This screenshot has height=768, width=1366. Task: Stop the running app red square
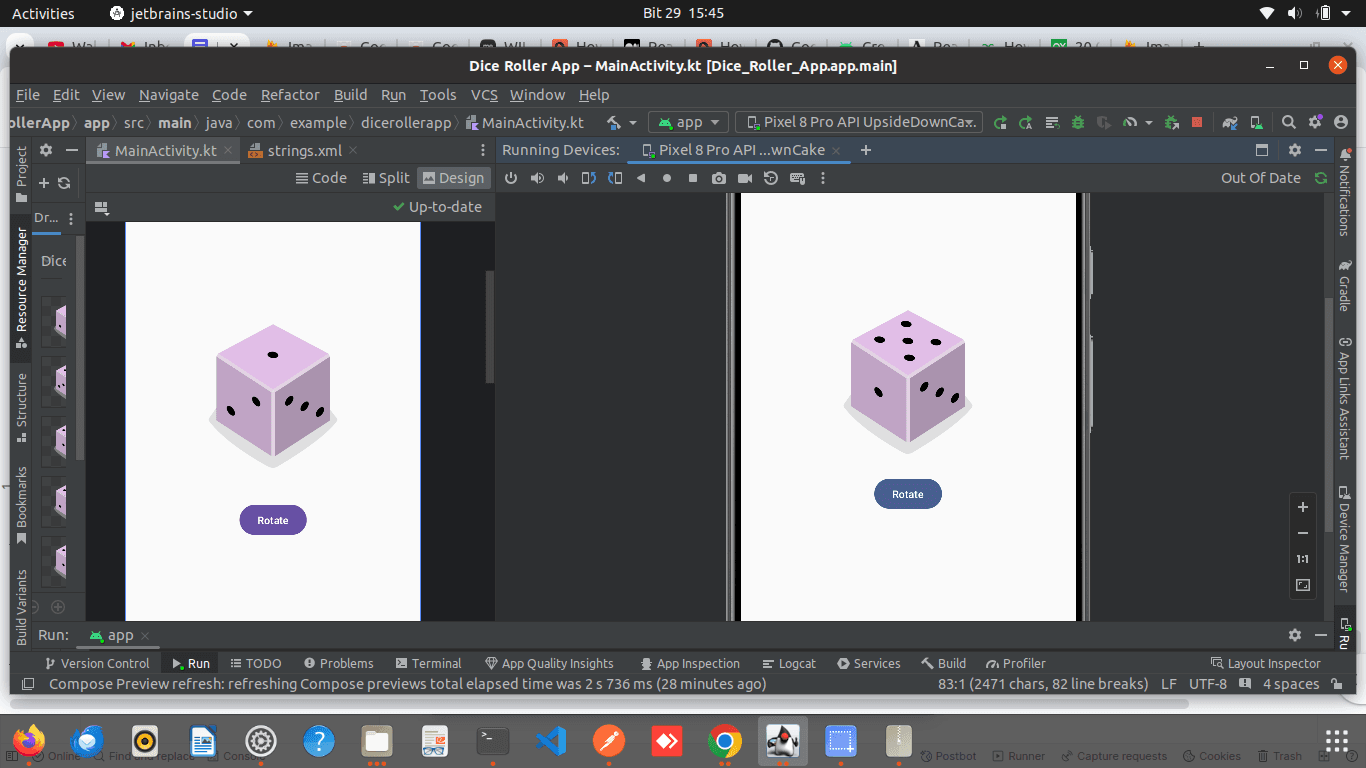1197,122
